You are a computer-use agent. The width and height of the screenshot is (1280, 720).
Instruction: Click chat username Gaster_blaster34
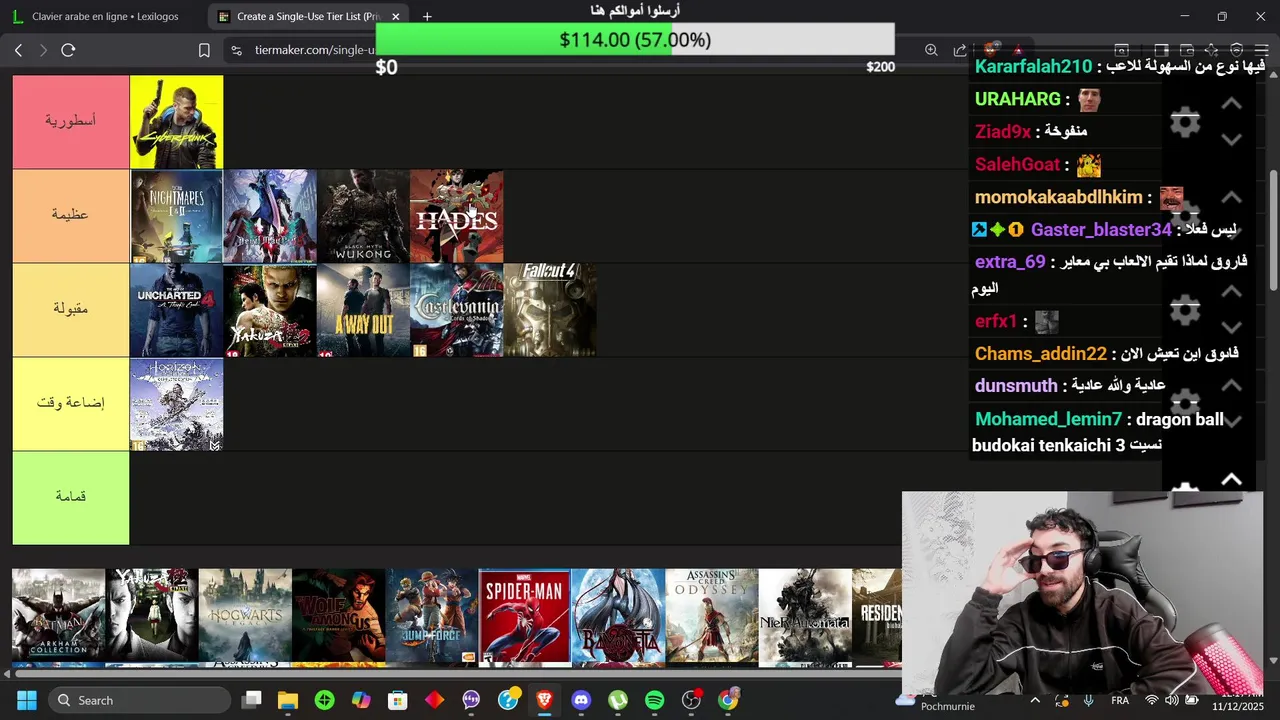[x=1101, y=230]
